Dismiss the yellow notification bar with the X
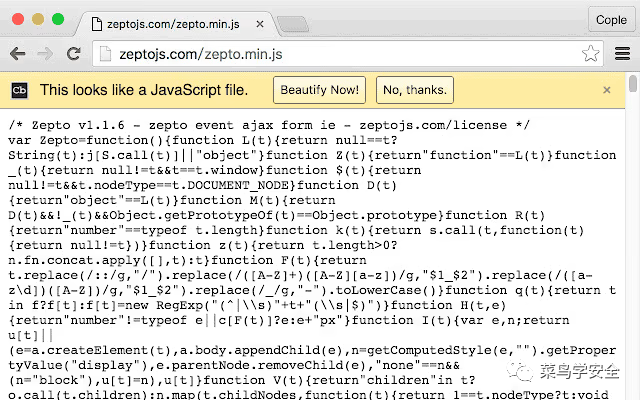This screenshot has height=400, width=640. point(607,90)
